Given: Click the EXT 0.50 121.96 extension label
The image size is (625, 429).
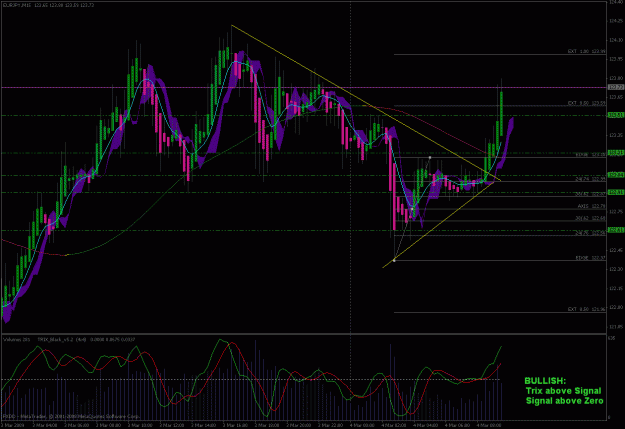Looking at the screenshot, I should tap(586, 309).
